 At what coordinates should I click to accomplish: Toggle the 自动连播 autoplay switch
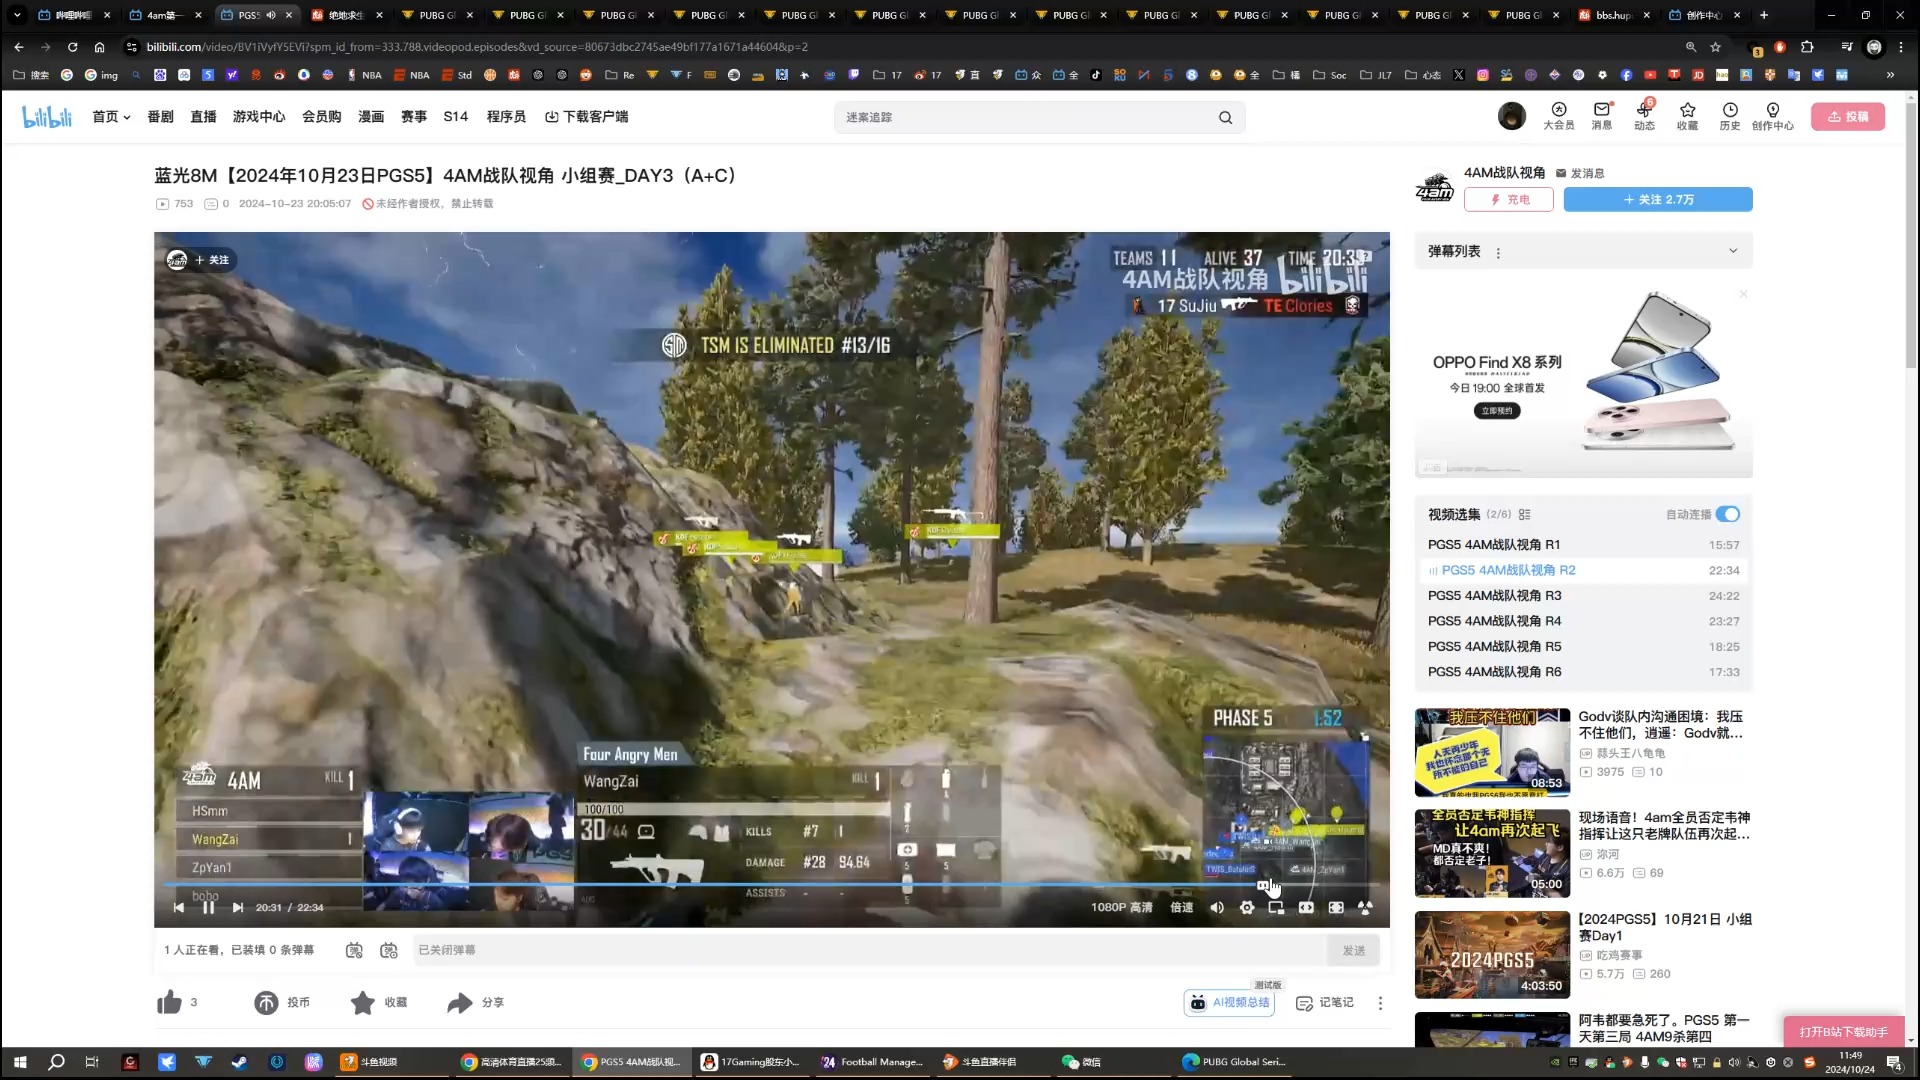1727,514
